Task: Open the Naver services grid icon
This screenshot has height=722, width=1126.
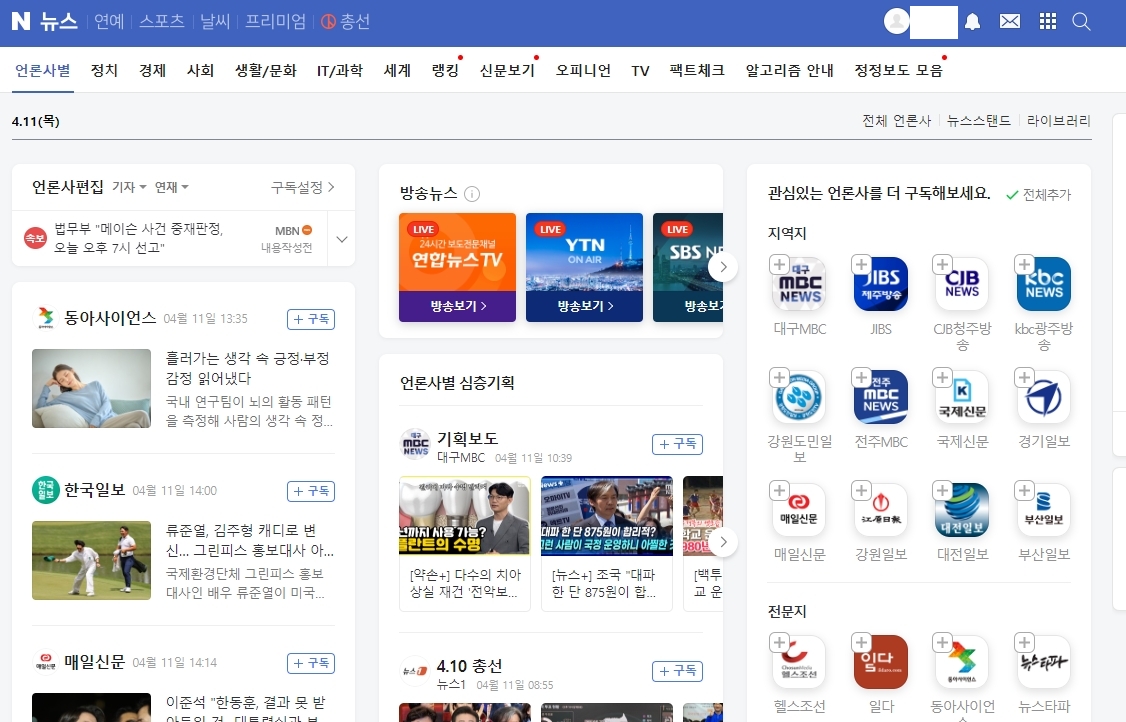Action: pos(1047,21)
